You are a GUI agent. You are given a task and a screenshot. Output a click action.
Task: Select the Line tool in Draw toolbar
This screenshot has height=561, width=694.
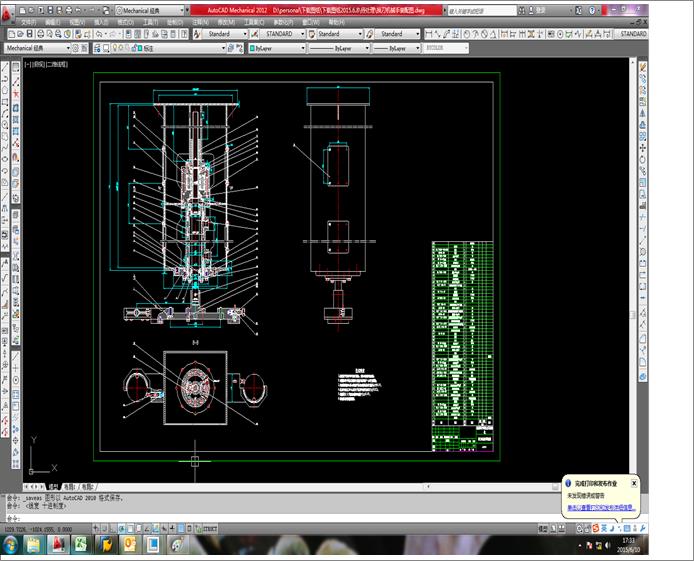pos(5,68)
